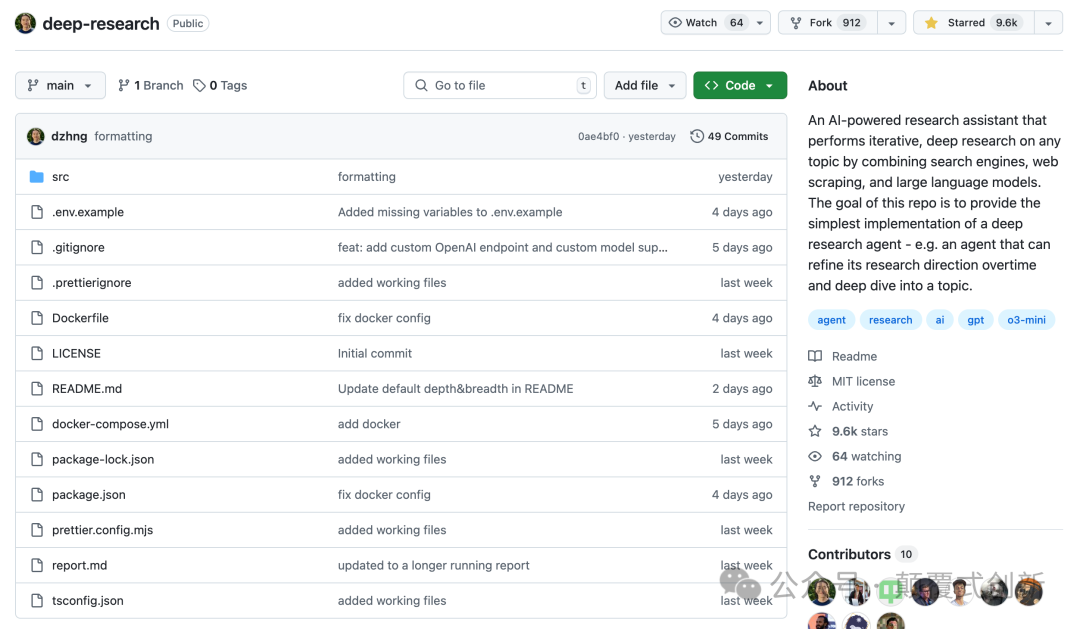
Task: Open the latest commit message formatting
Action: 123,136
